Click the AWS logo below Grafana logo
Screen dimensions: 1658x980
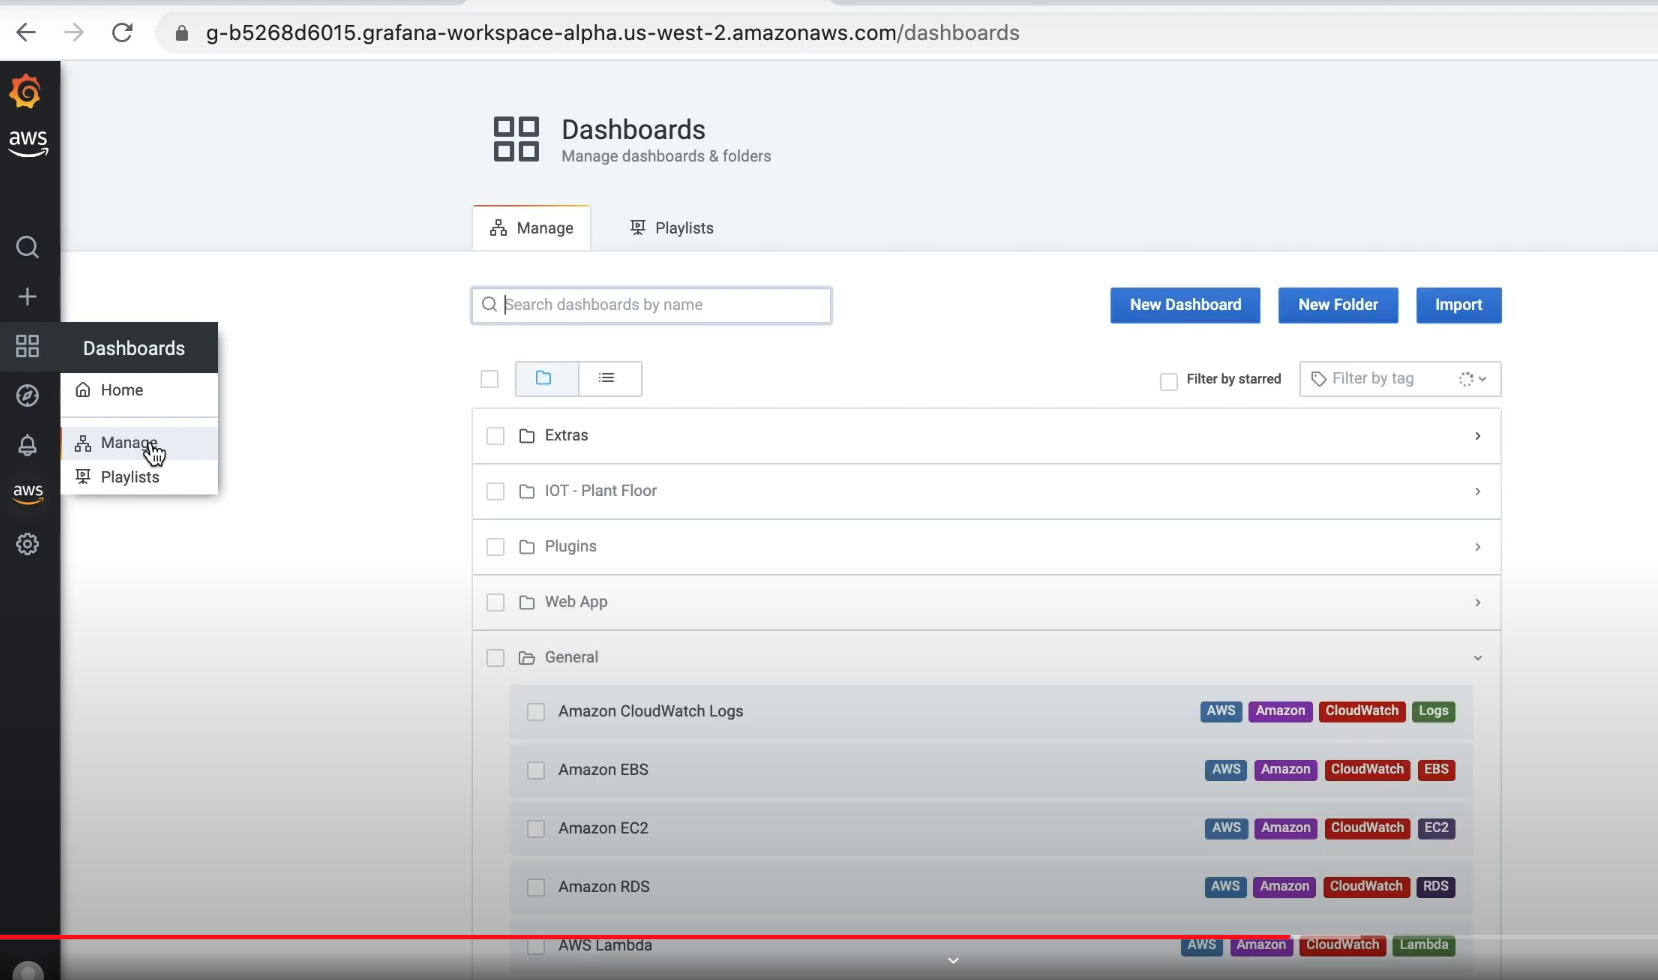click(x=28, y=143)
